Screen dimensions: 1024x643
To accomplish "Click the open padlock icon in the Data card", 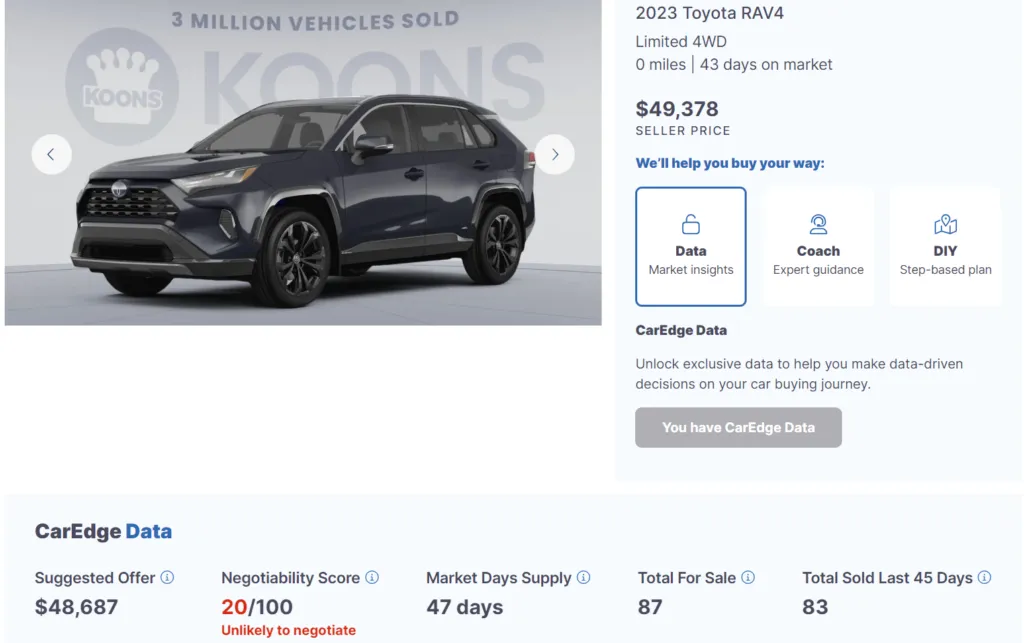I will [x=690, y=224].
